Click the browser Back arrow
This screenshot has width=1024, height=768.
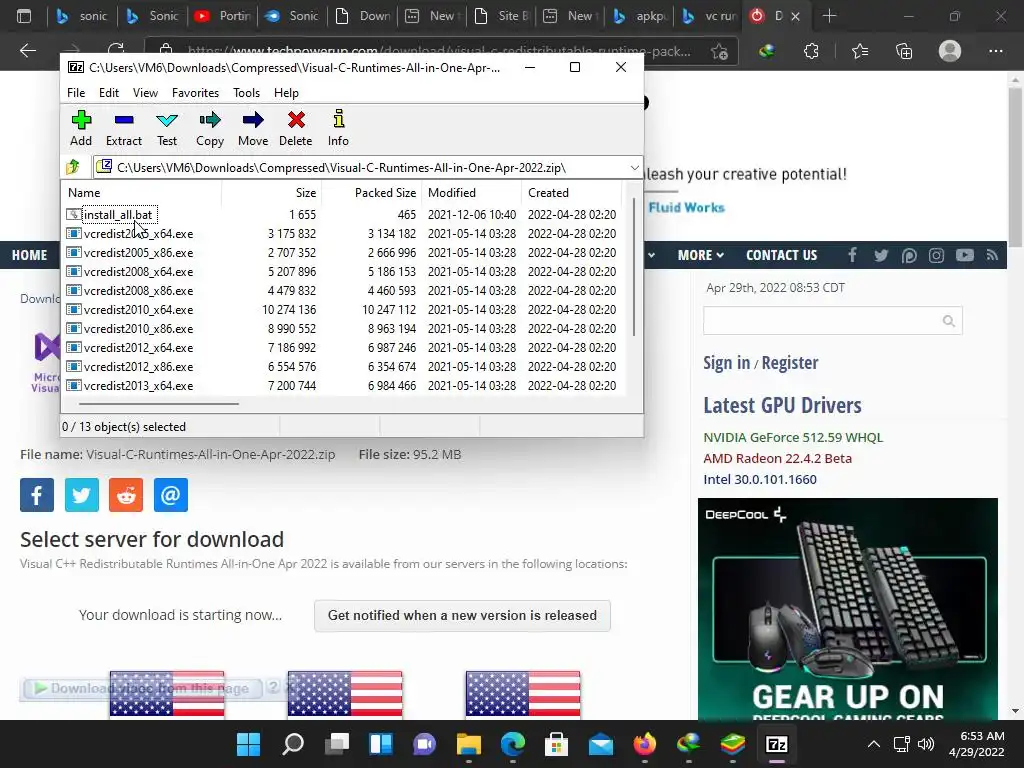click(27, 50)
